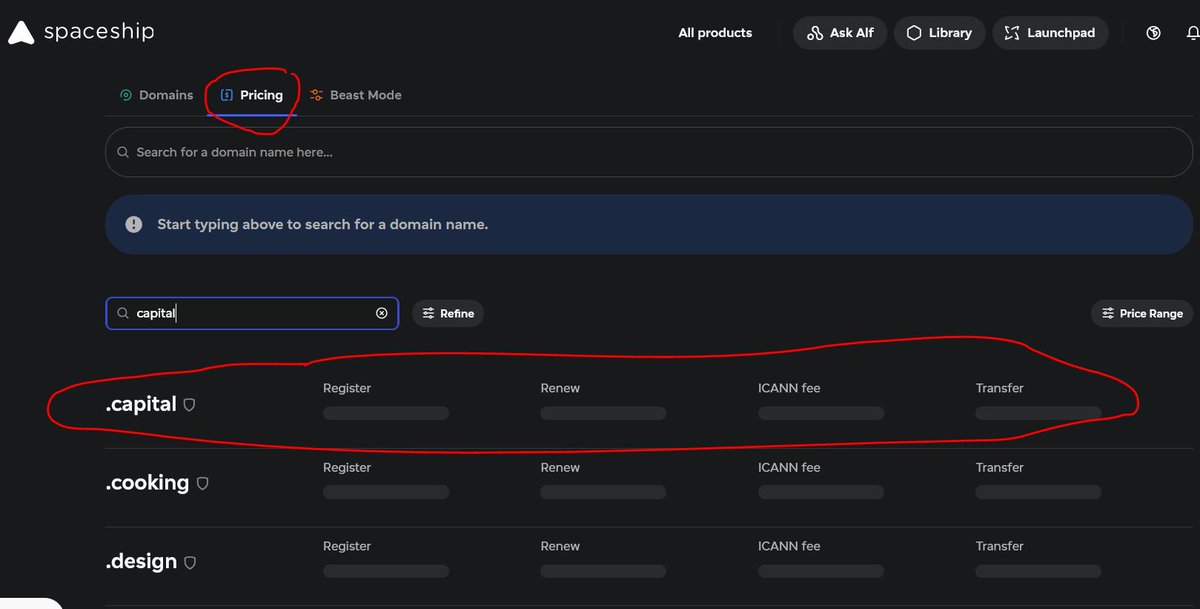Screen dimensions: 1200x609
Task: Click the Spaceship logo
Action: tap(81, 32)
